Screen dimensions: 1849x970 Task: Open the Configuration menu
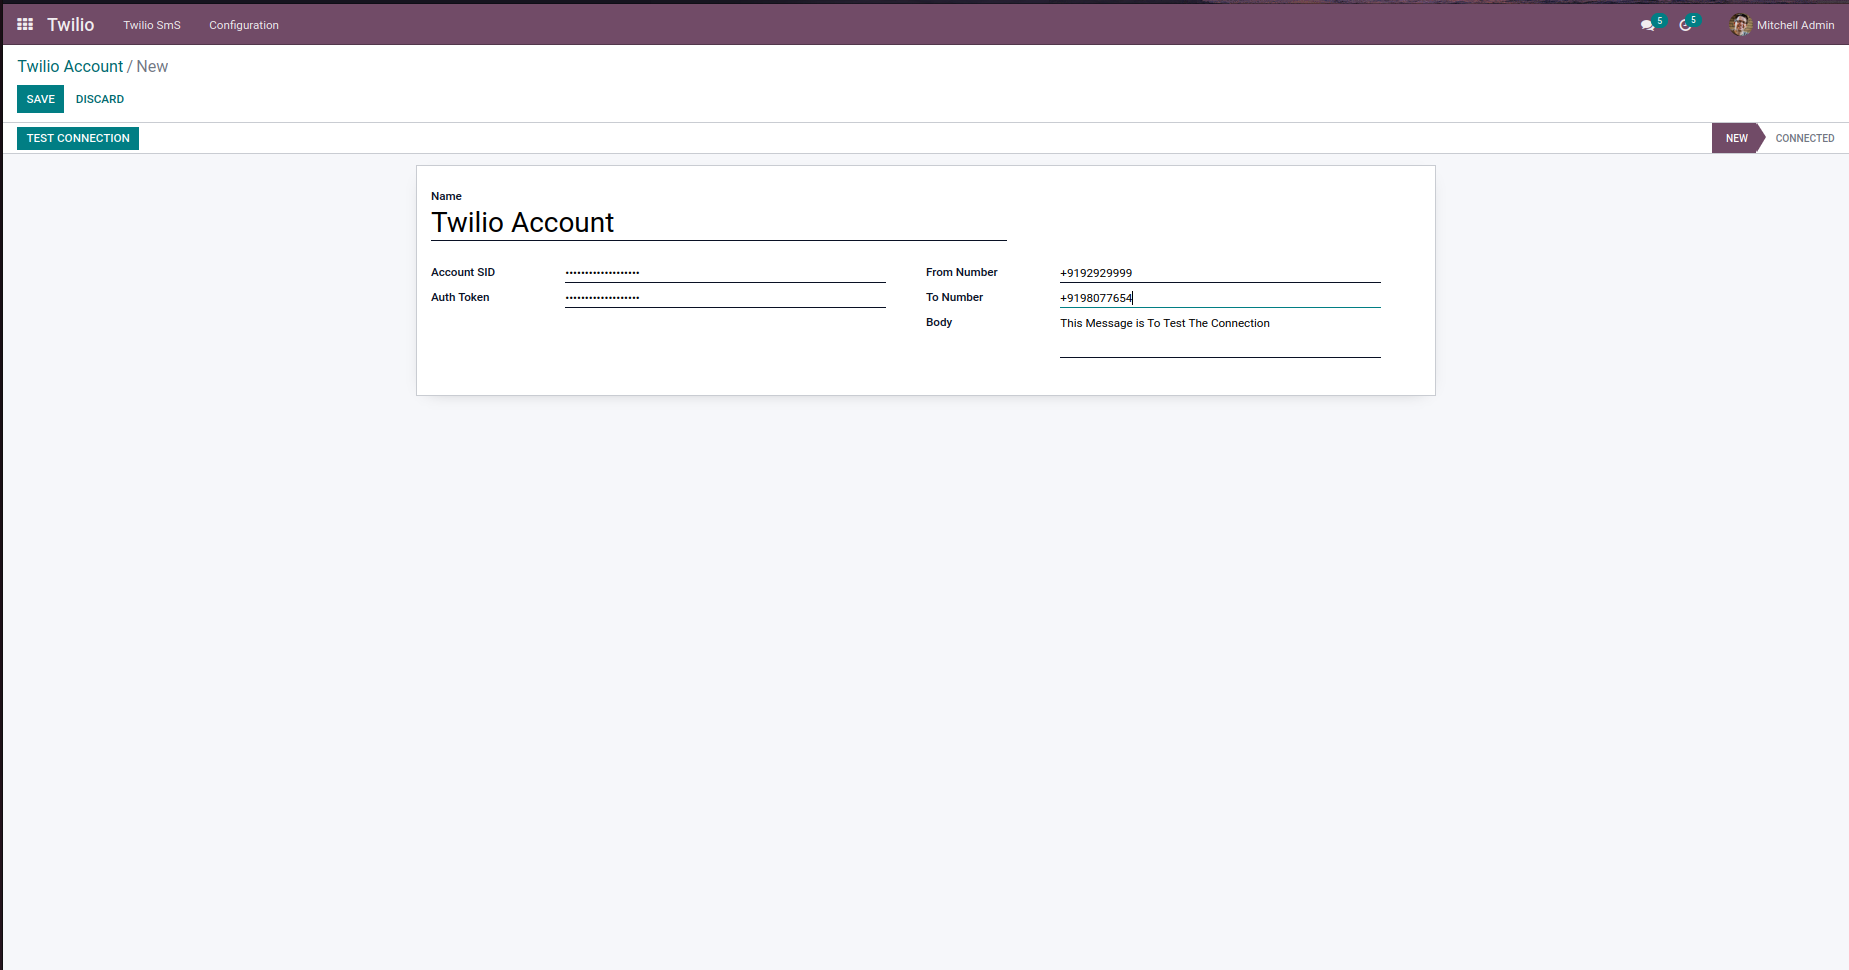click(244, 25)
